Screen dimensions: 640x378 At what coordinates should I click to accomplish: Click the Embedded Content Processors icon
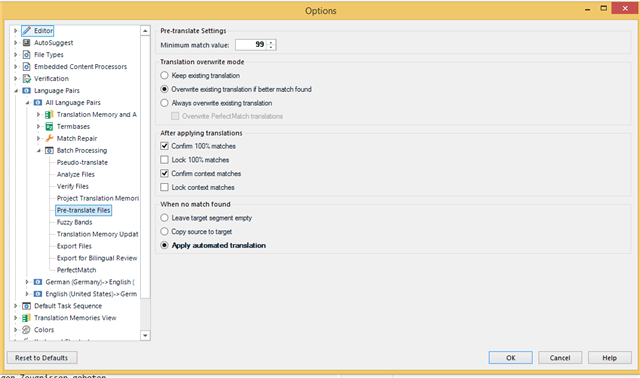[27, 67]
